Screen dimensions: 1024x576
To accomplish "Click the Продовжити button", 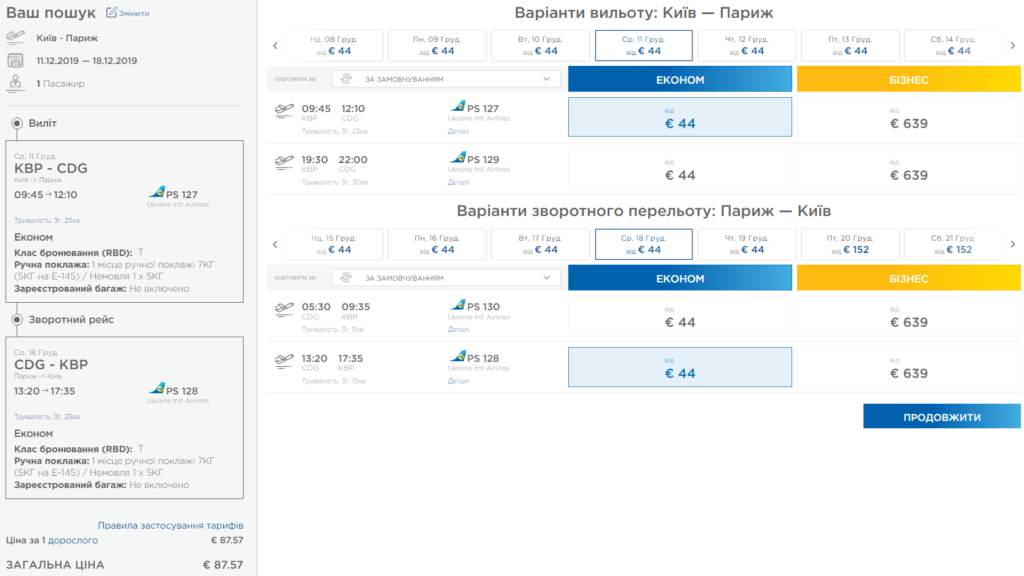I will (x=942, y=417).
